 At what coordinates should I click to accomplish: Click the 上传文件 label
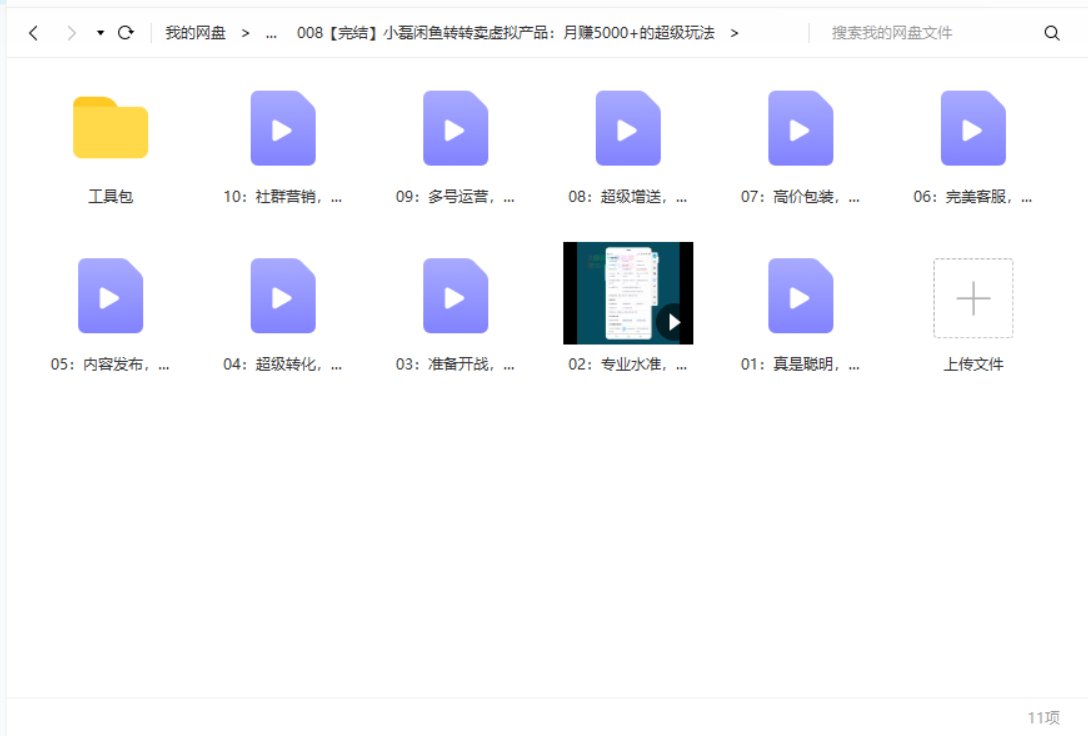[x=974, y=365]
